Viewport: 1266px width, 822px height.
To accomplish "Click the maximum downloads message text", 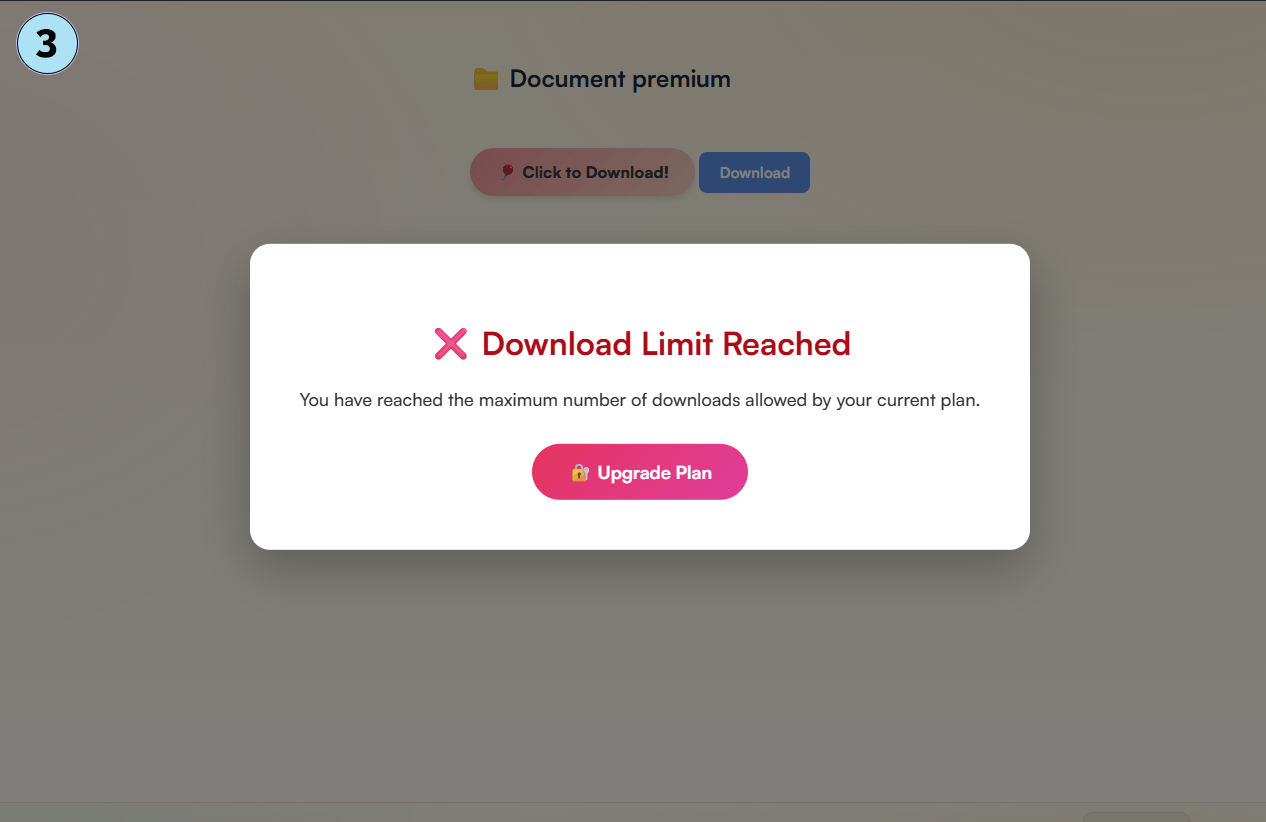I will click(x=640, y=400).
